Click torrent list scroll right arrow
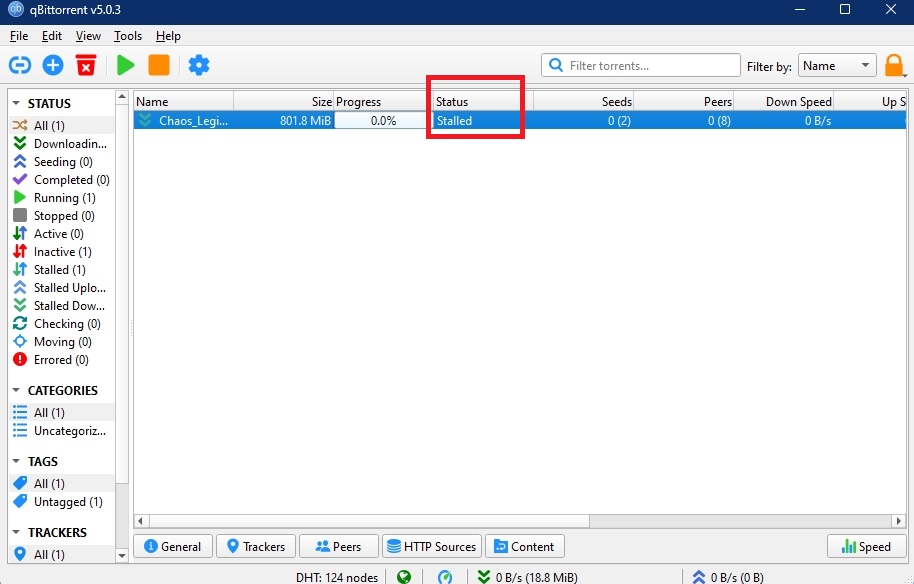Viewport: 914px width, 584px height. click(x=899, y=520)
